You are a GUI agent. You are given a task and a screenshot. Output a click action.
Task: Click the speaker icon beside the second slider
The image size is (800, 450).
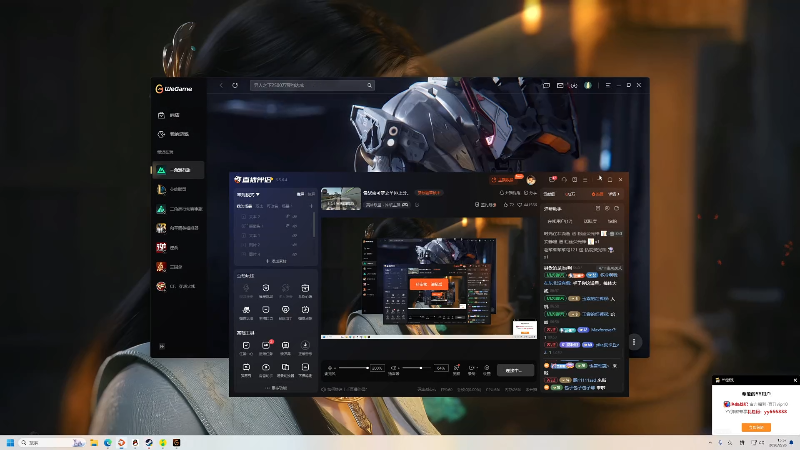click(393, 369)
